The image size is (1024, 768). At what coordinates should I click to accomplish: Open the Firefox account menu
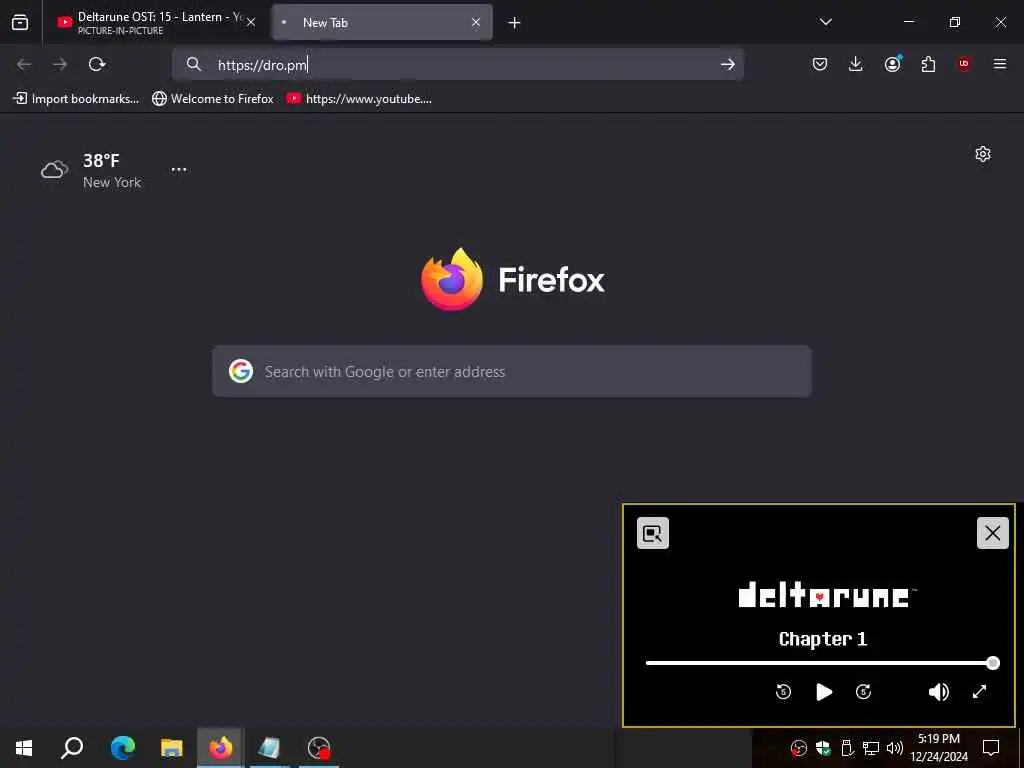pos(892,64)
